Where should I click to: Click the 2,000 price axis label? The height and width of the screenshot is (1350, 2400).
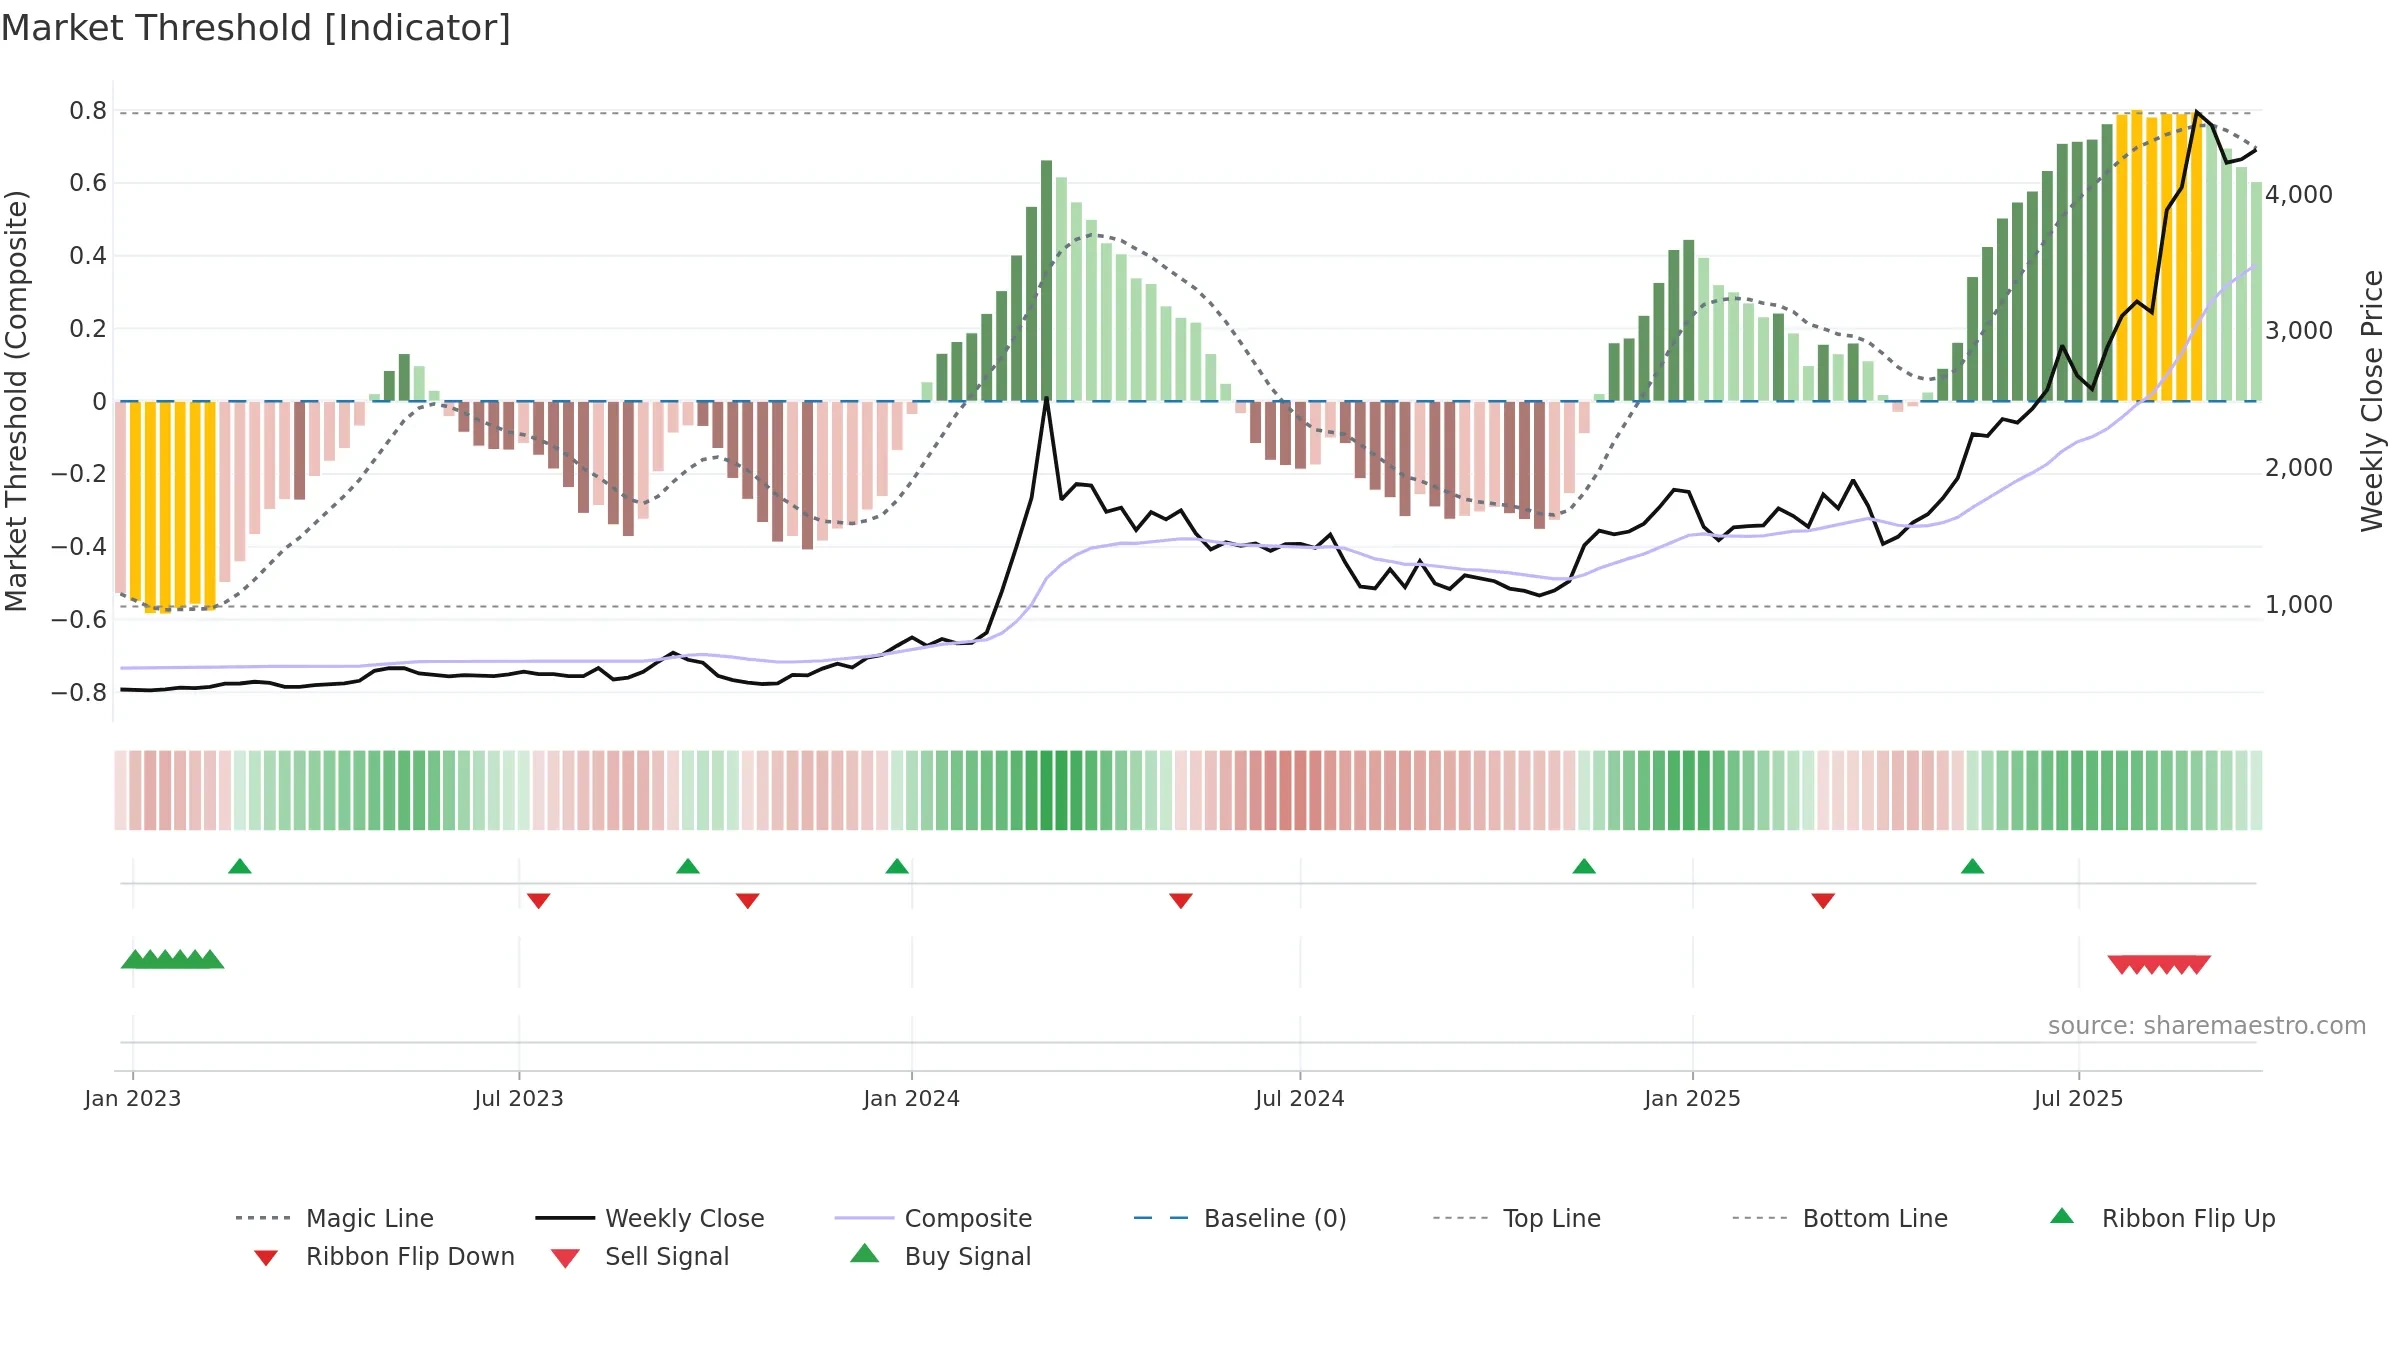click(2299, 468)
